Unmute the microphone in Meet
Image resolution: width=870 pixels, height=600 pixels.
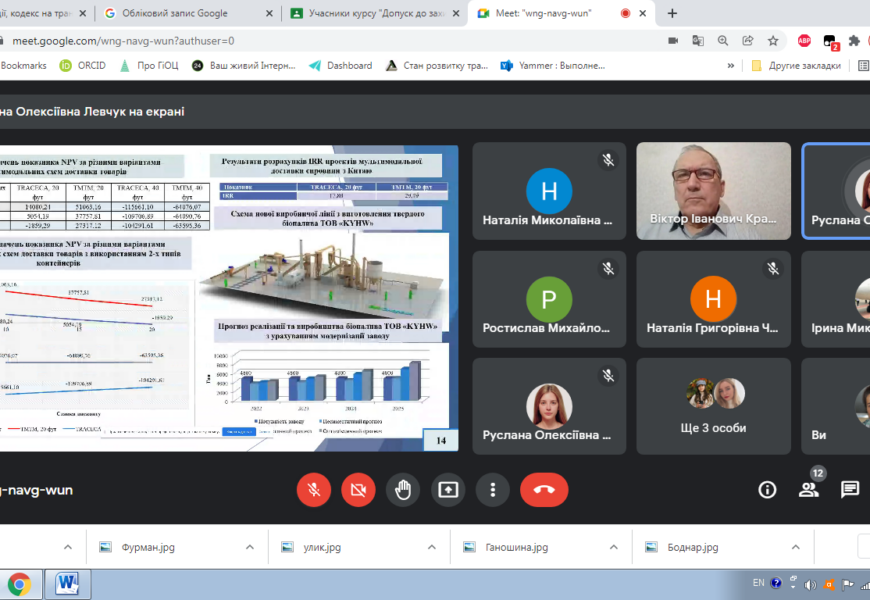tap(313, 489)
